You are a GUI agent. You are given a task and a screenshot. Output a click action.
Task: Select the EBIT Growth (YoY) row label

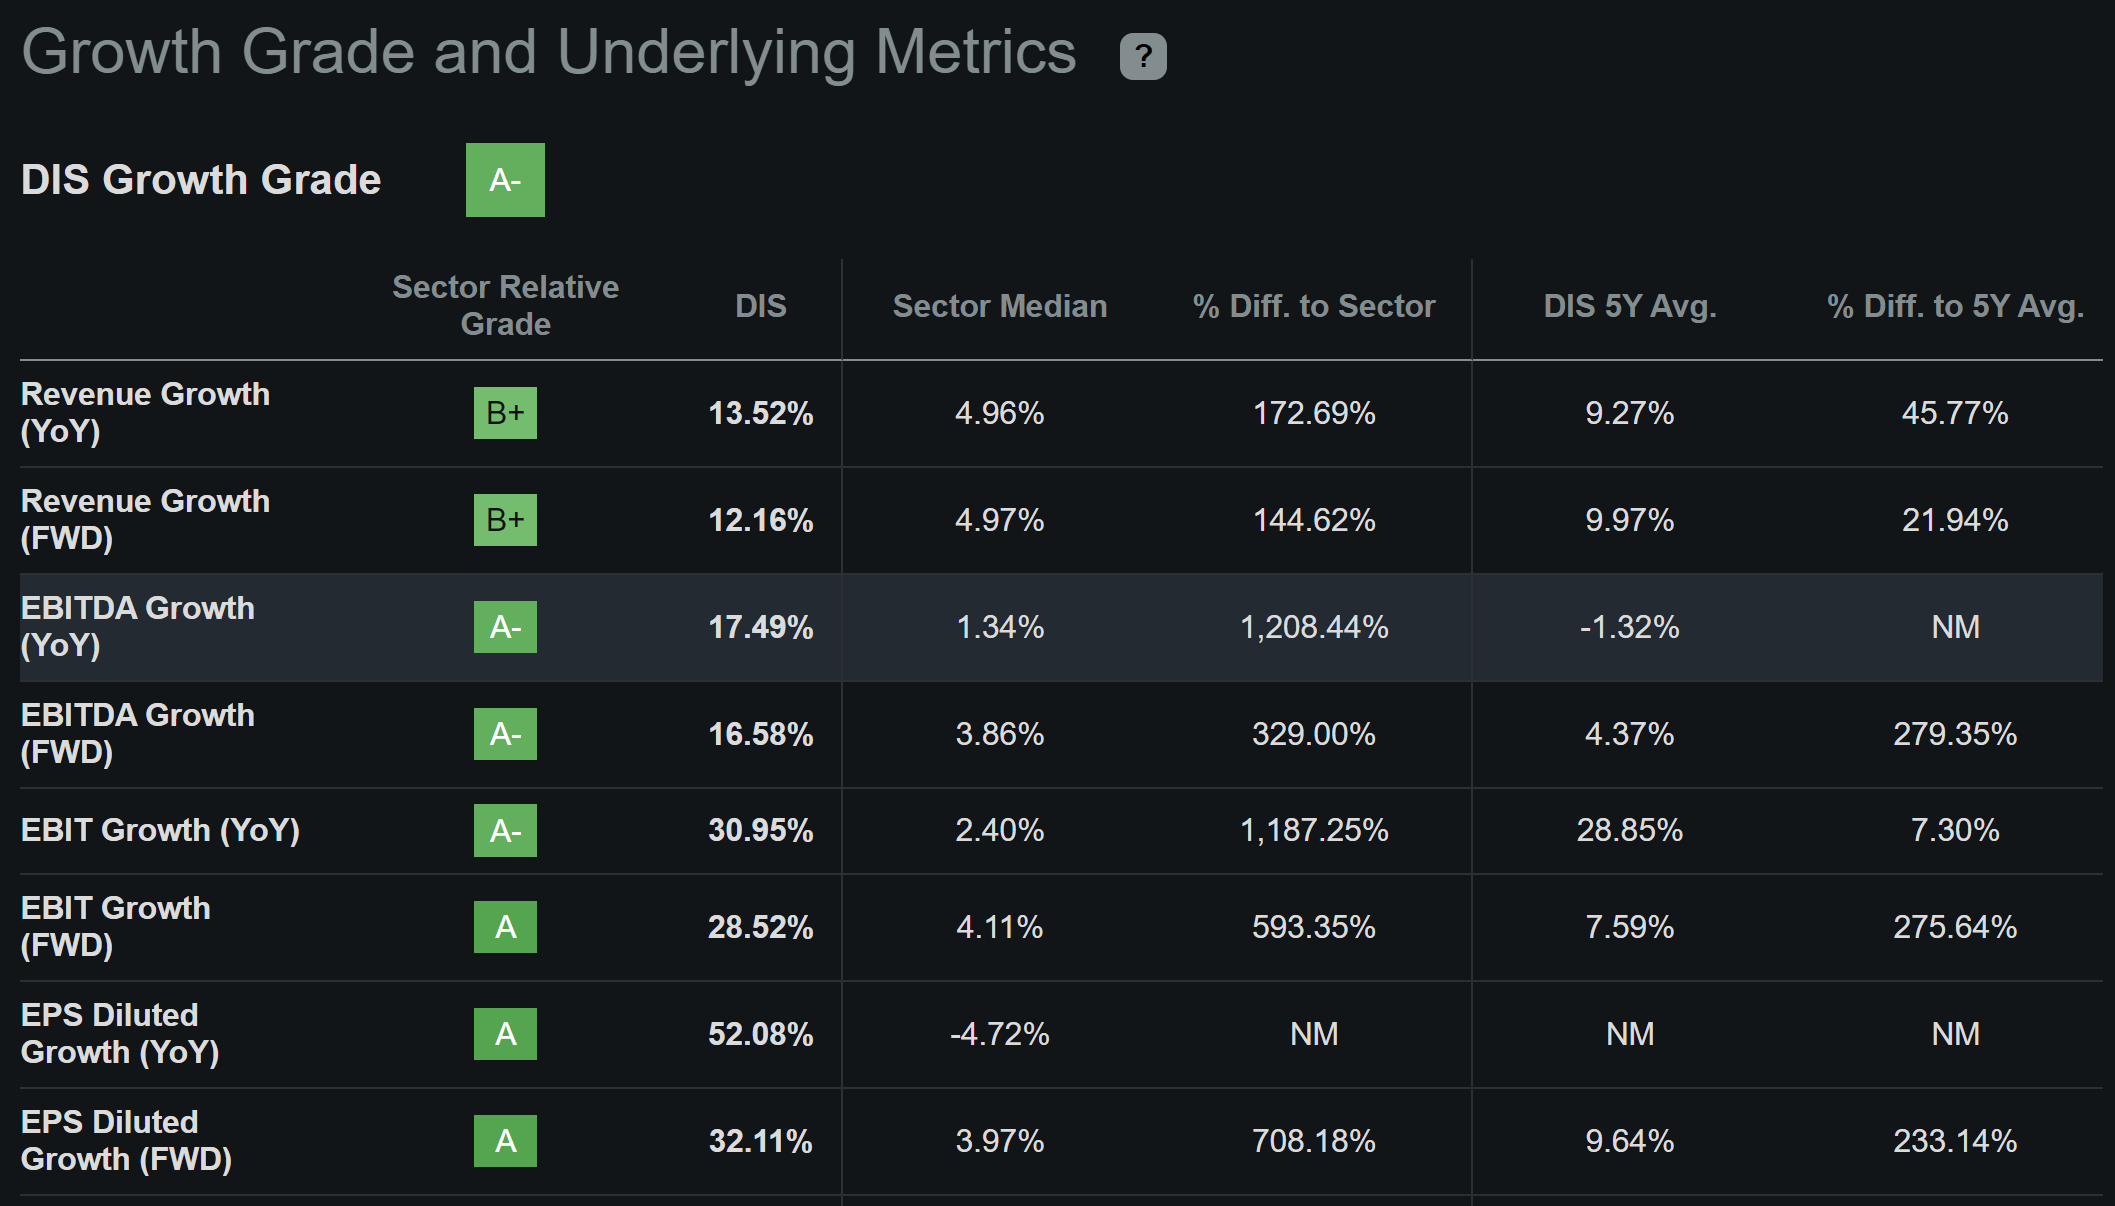[160, 830]
